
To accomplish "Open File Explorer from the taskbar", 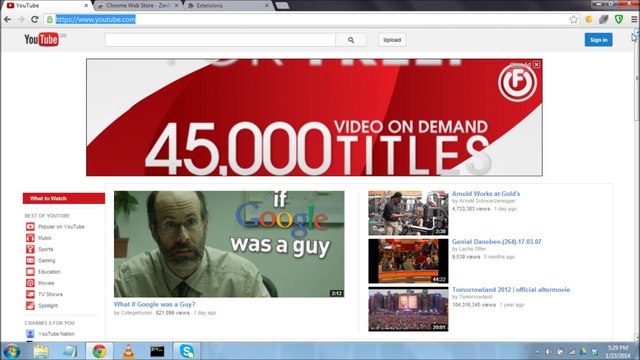I will tap(41, 351).
